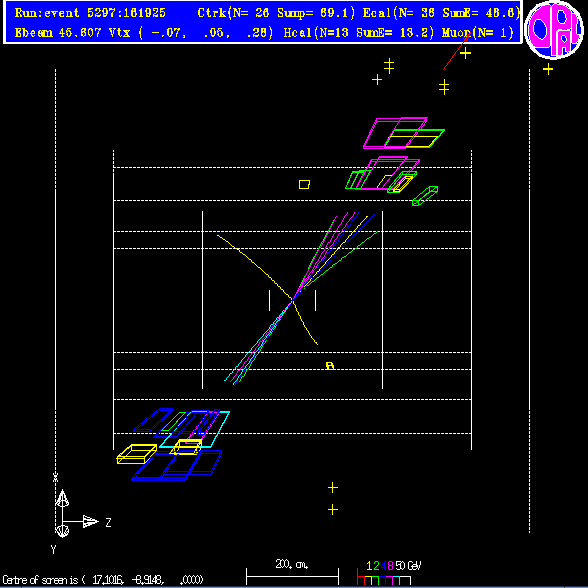The height and width of the screenshot is (588, 588).
Task: Click the Run:event 5297:161925 text
Action: (90, 13)
